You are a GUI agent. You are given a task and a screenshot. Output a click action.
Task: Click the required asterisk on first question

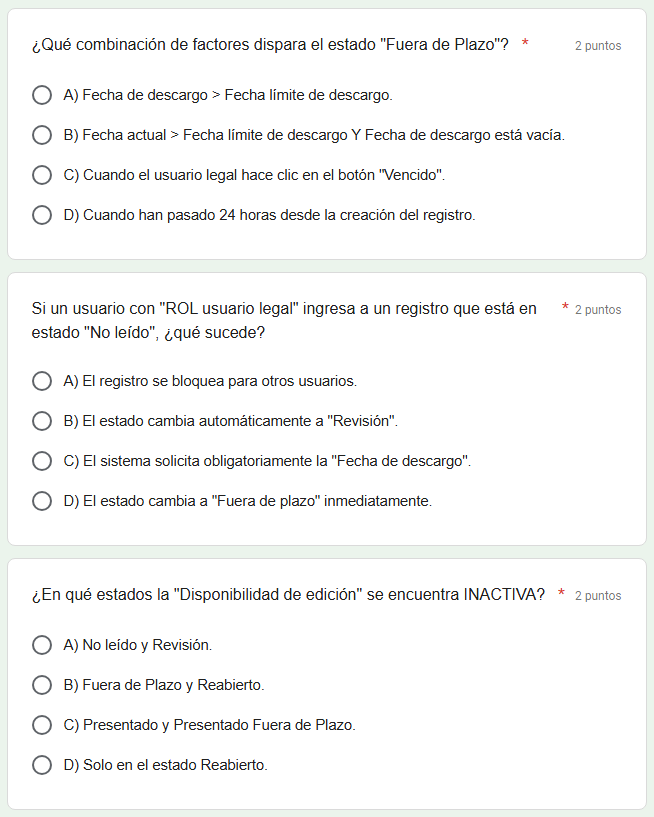pyautogui.click(x=525, y=44)
